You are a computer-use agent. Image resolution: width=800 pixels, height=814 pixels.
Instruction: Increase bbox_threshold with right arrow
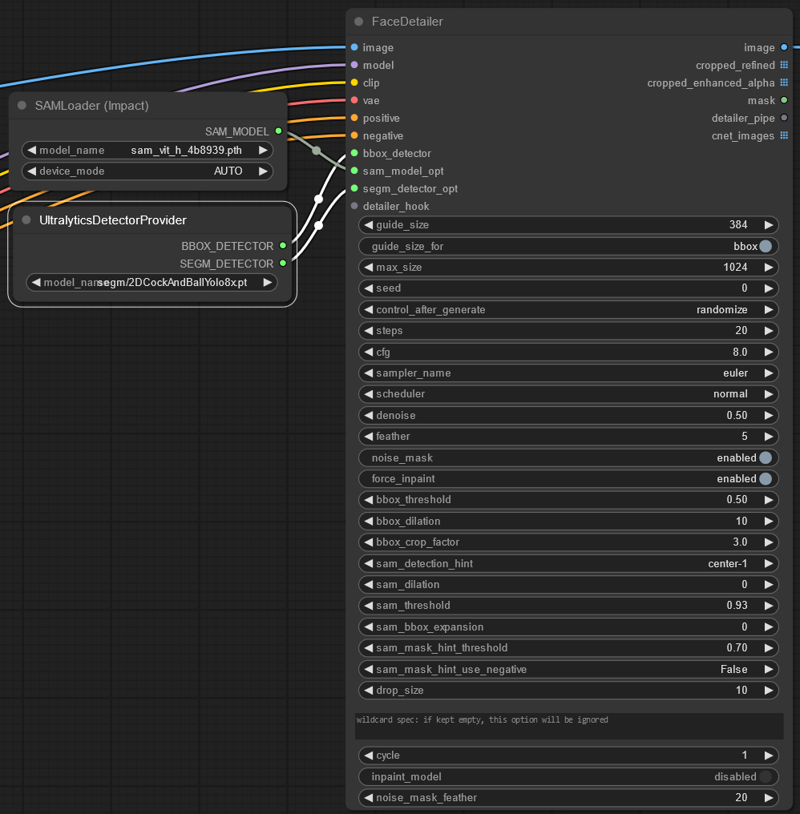click(x=768, y=500)
